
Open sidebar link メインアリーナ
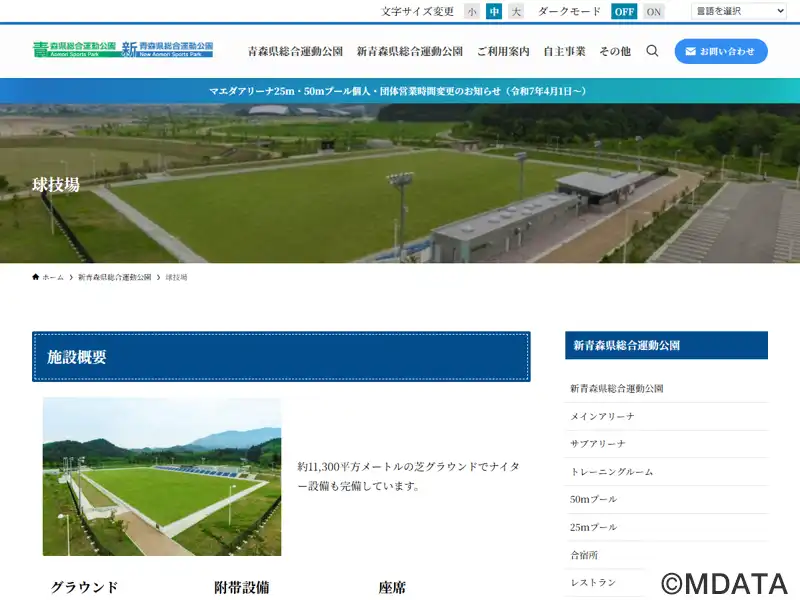[666, 416]
